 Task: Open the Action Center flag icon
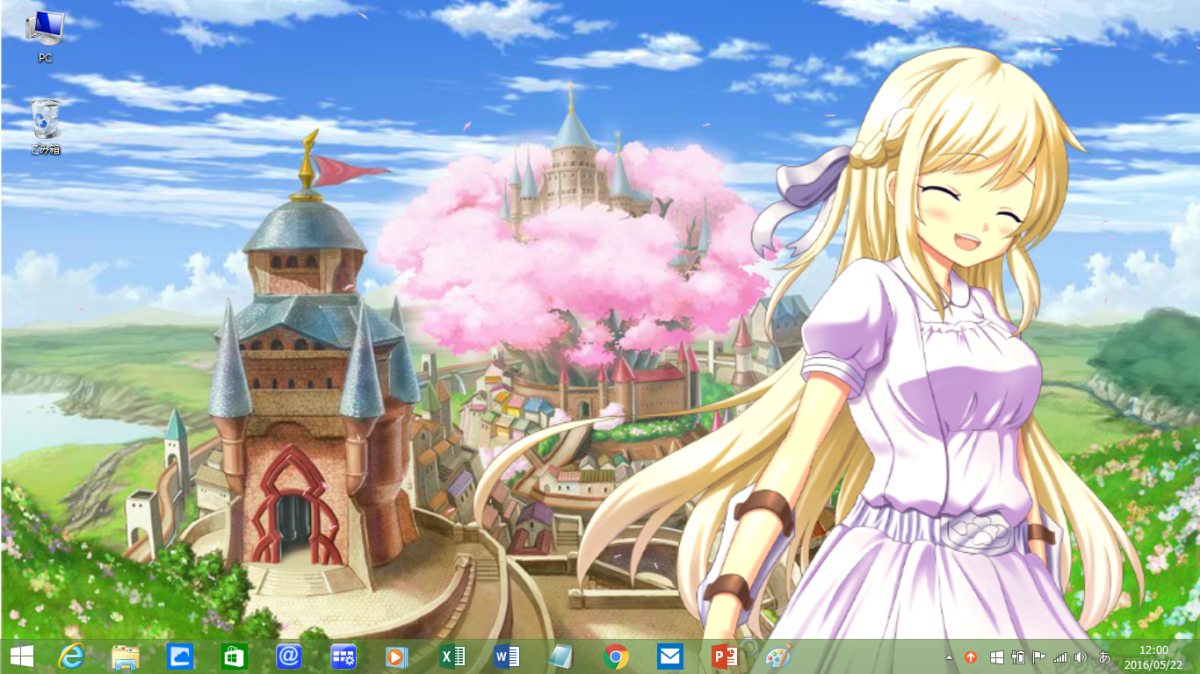click(x=1039, y=658)
